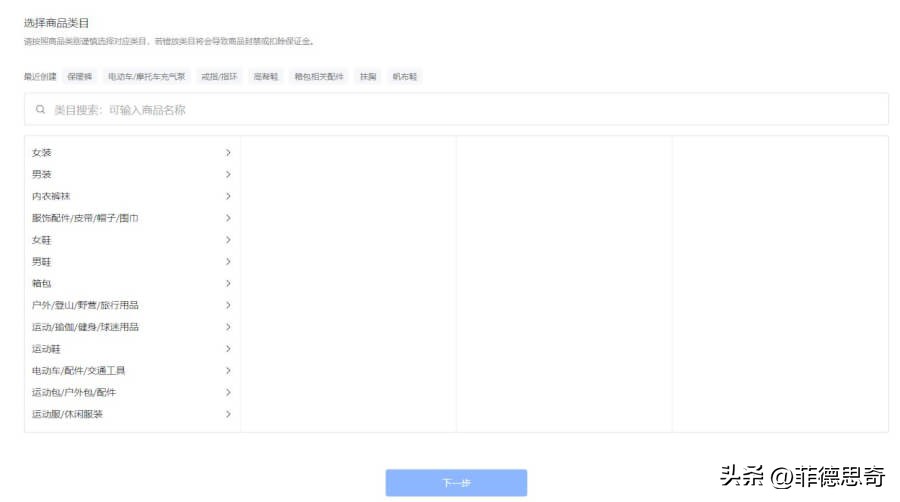Select category 男装
Viewport: 900px width, 502px height.
coord(132,174)
